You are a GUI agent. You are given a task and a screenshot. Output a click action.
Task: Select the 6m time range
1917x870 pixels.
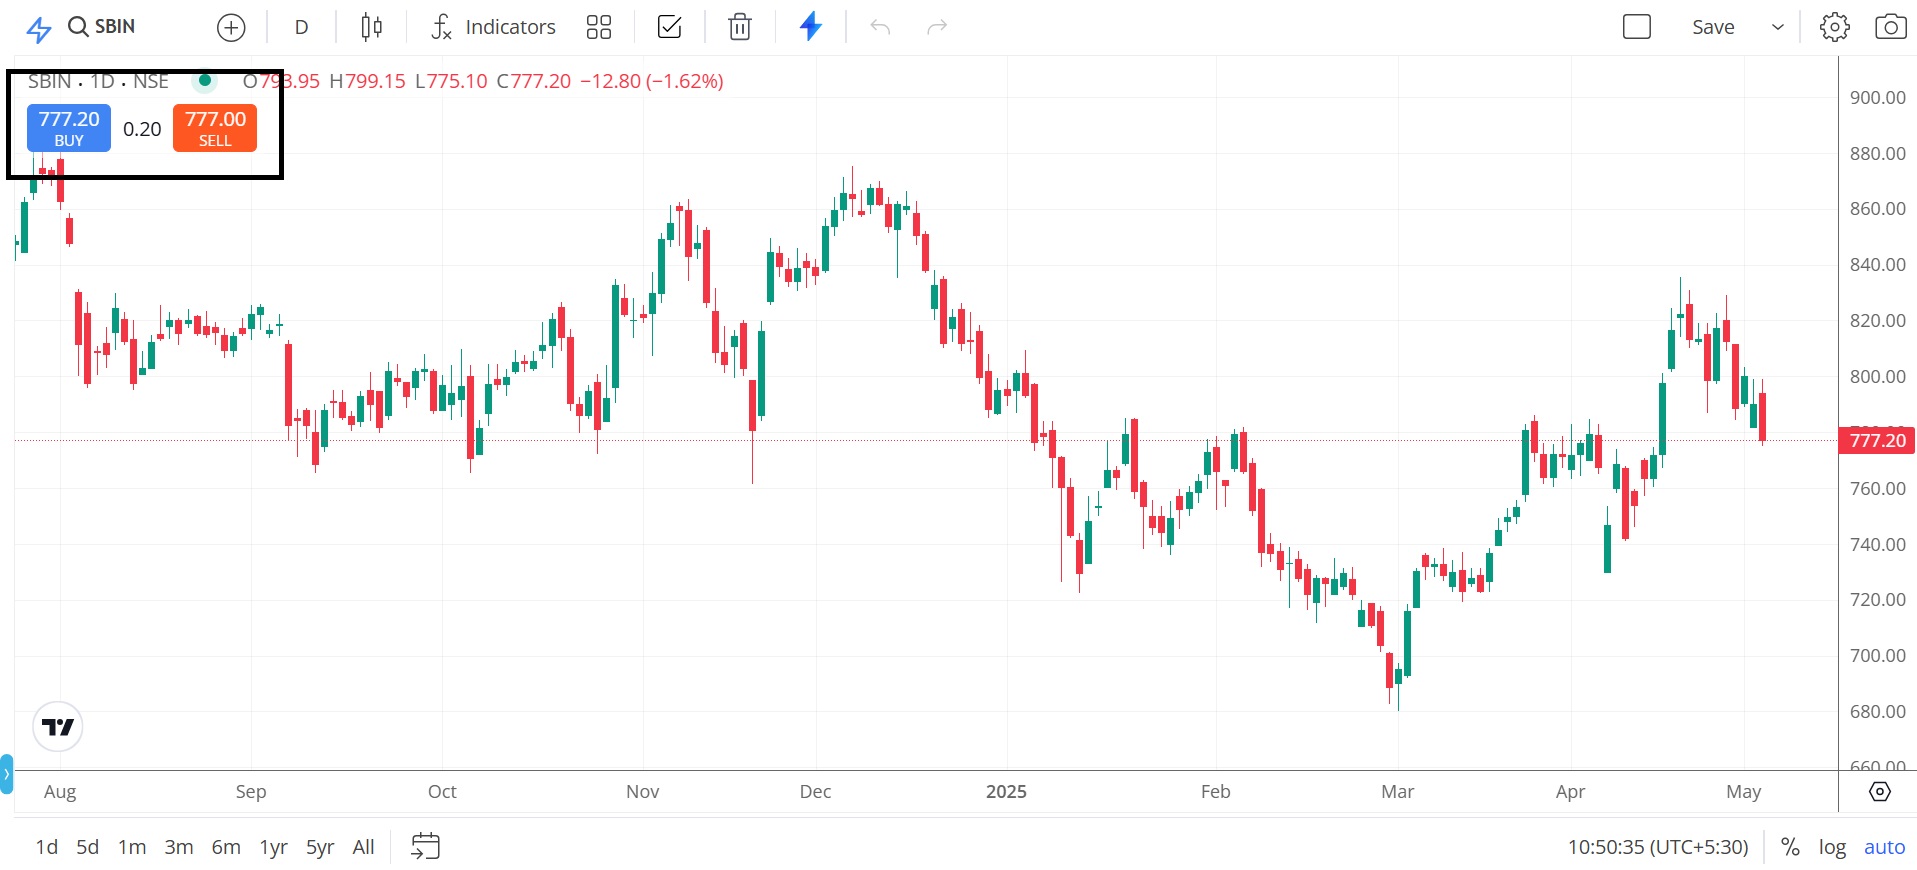(226, 847)
